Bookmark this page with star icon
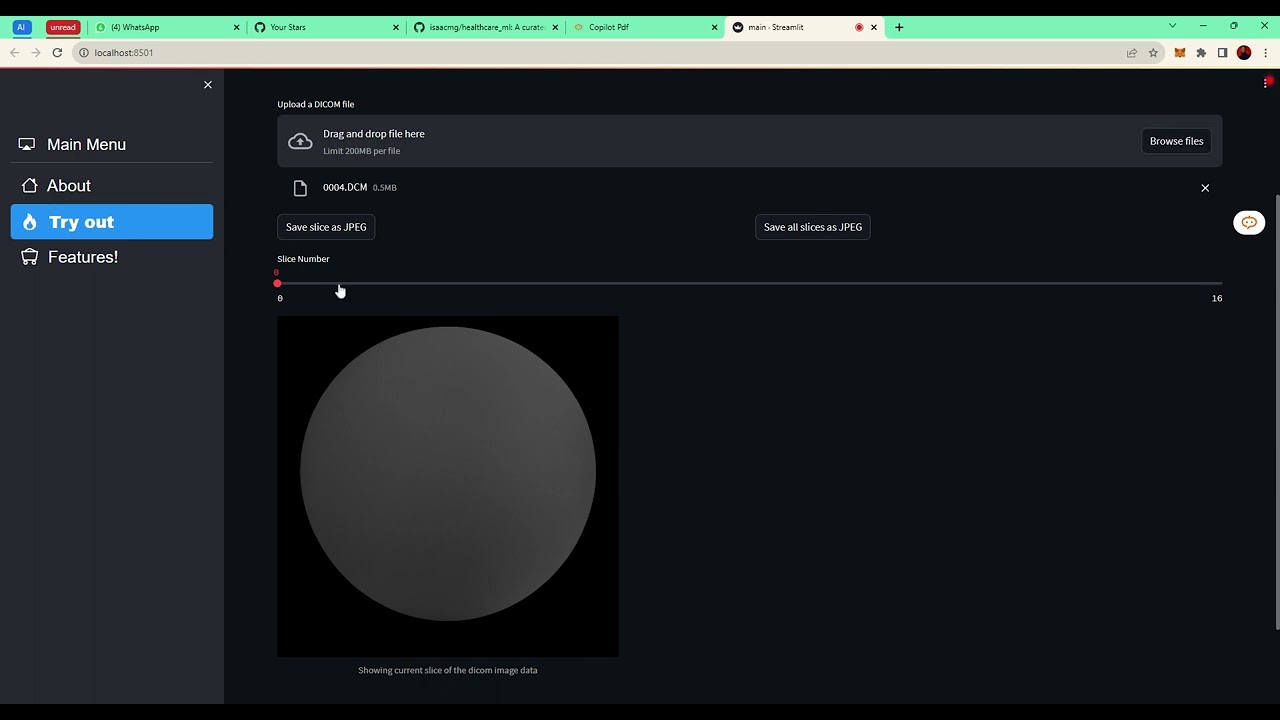Screen dimensions: 1280x720 [1153, 53]
